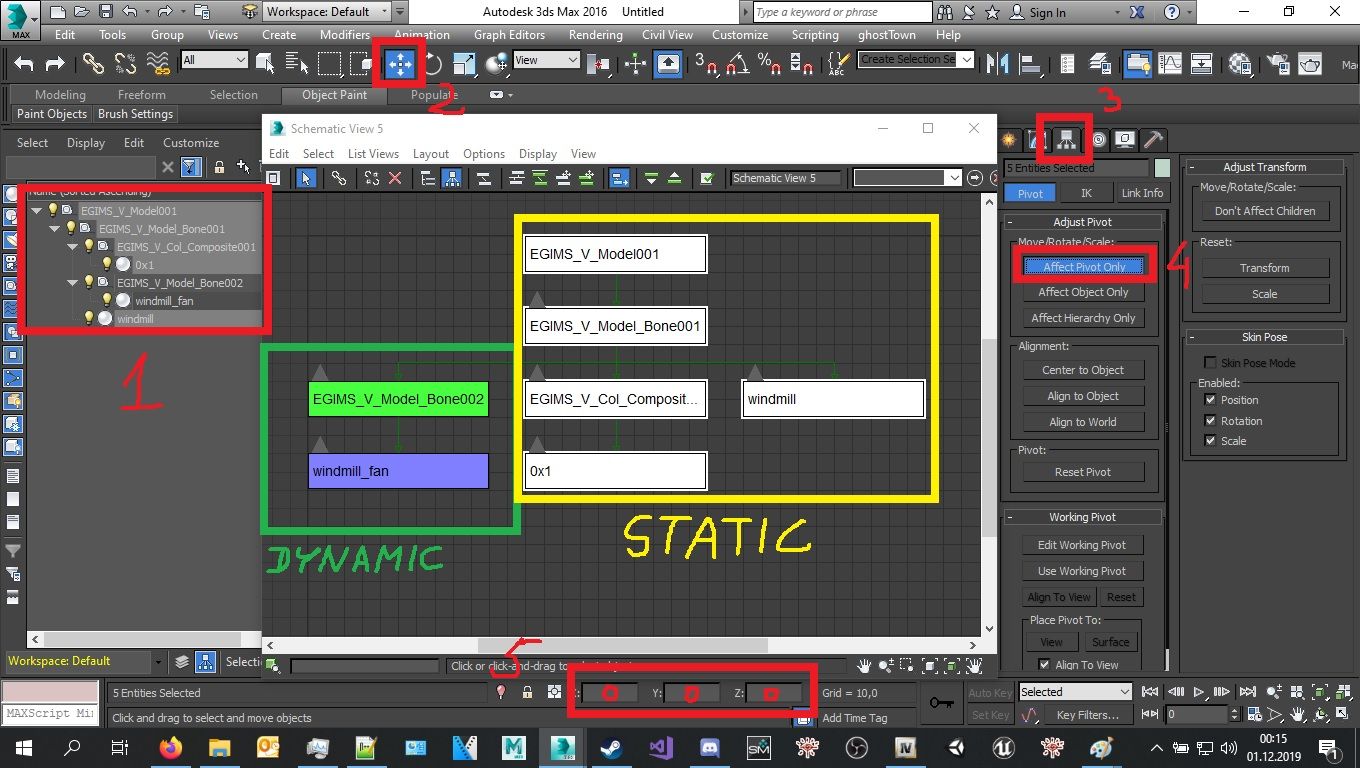
Task: Click the Edit Working Pivot button
Action: [x=1082, y=545]
